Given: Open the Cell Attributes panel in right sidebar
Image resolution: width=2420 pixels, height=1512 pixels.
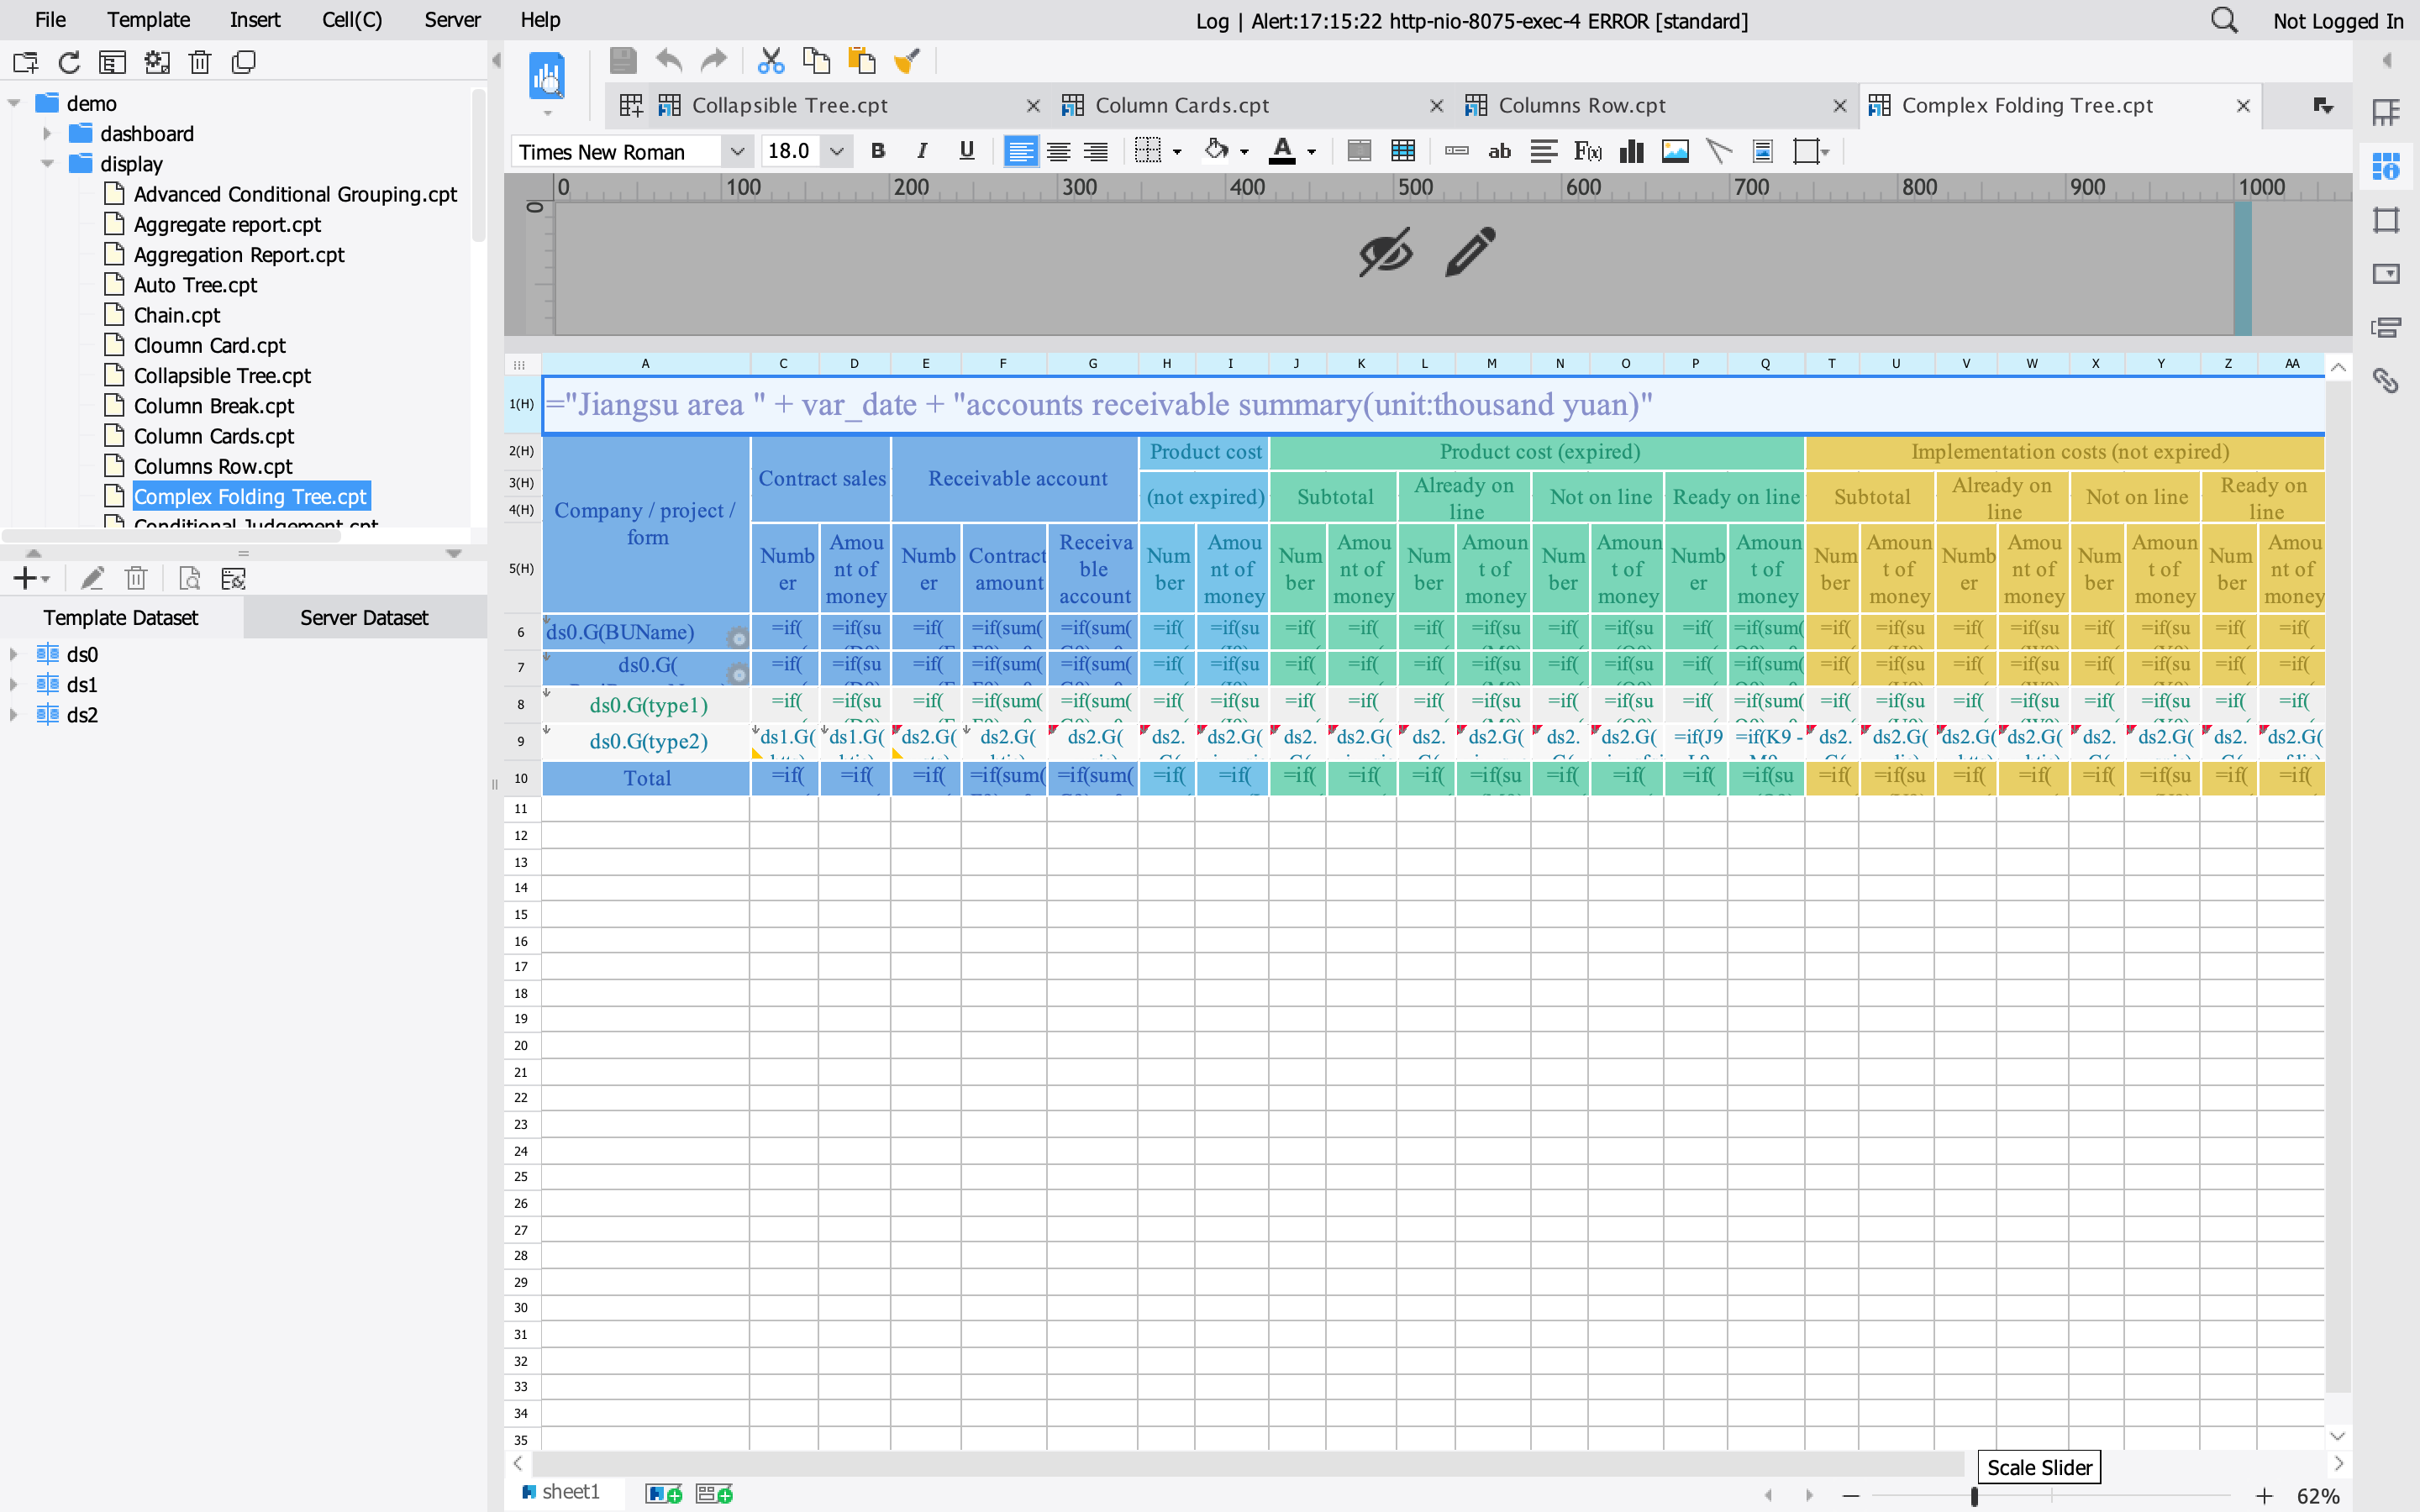Looking at the screenshot, I should [2388, 166].
